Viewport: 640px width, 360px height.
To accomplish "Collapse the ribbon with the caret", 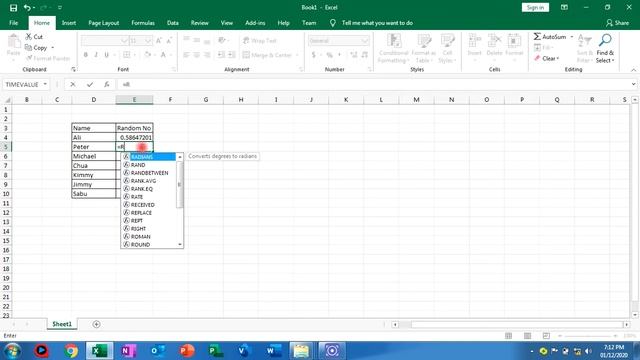I will [633, 70].
